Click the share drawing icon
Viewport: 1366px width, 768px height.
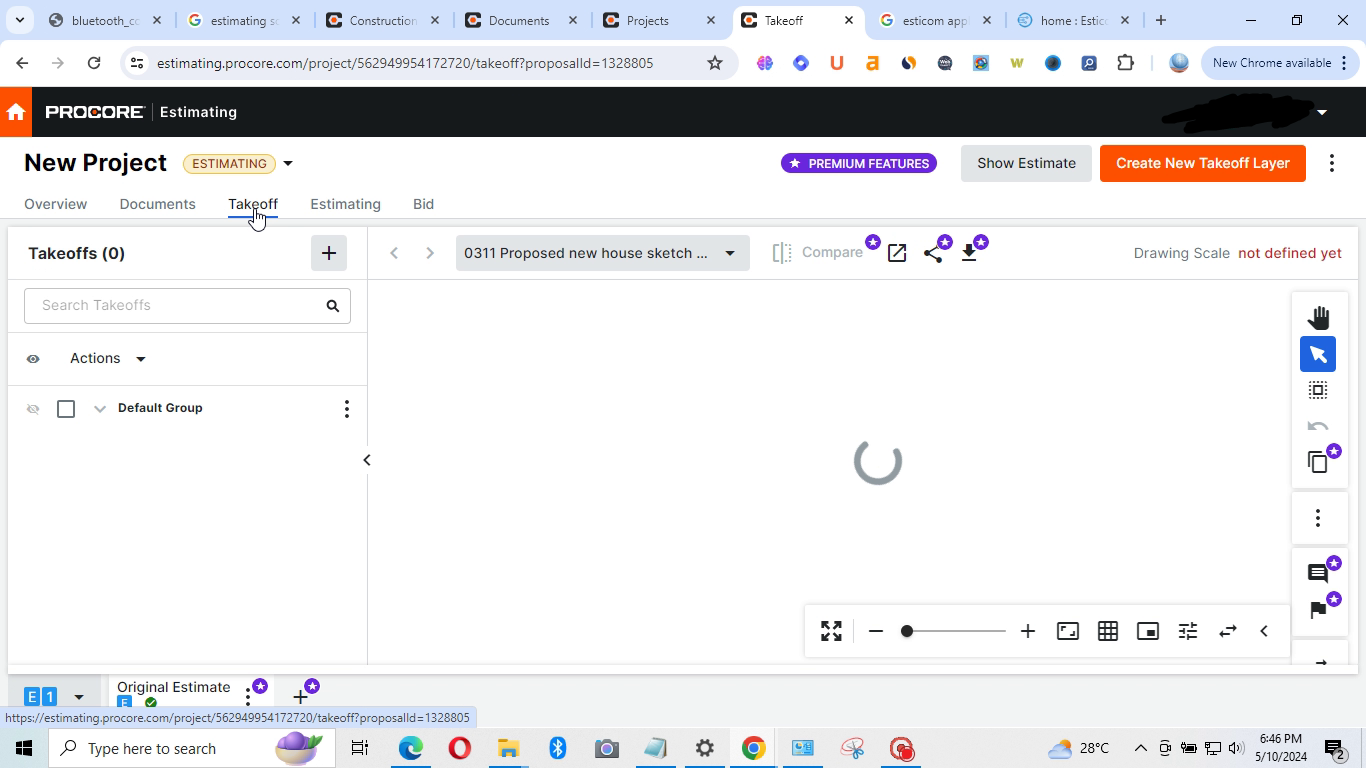[x=933, y=253]
